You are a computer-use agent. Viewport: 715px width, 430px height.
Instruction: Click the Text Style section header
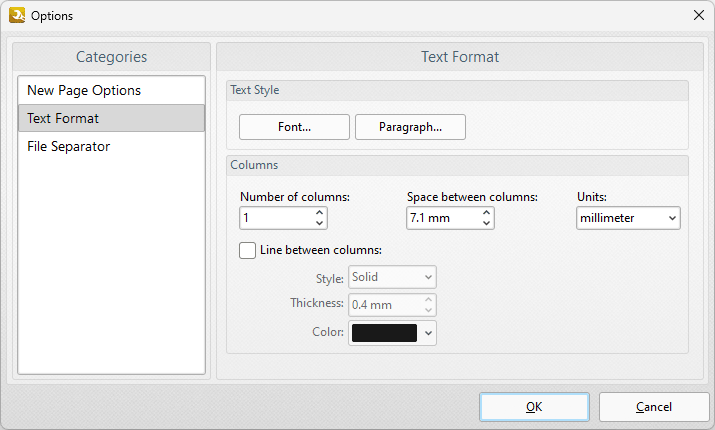pos(457,90)
